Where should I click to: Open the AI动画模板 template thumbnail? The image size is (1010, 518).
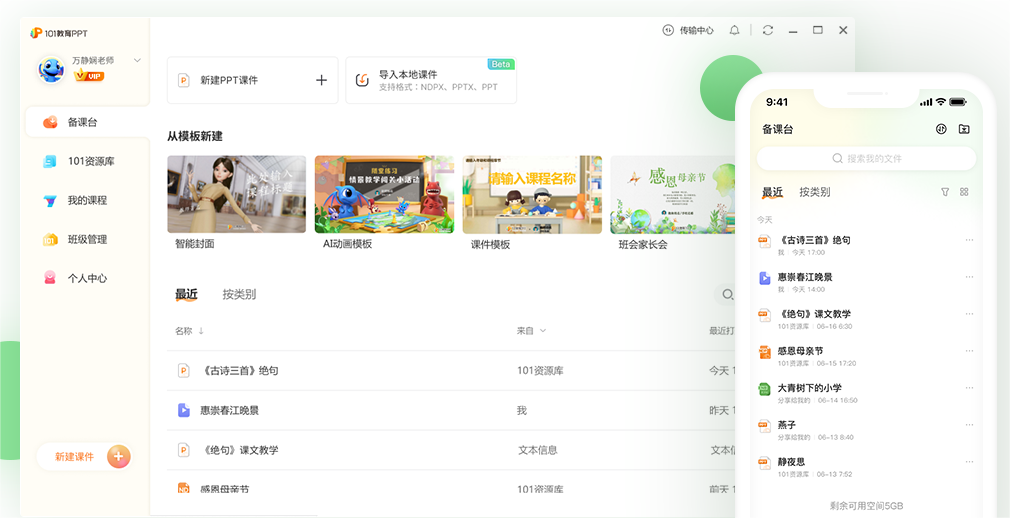pyautogui.click(x=384, y=194)
